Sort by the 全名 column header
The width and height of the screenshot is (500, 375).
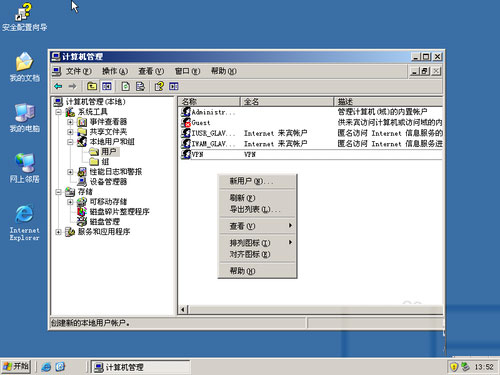(287, 102)
